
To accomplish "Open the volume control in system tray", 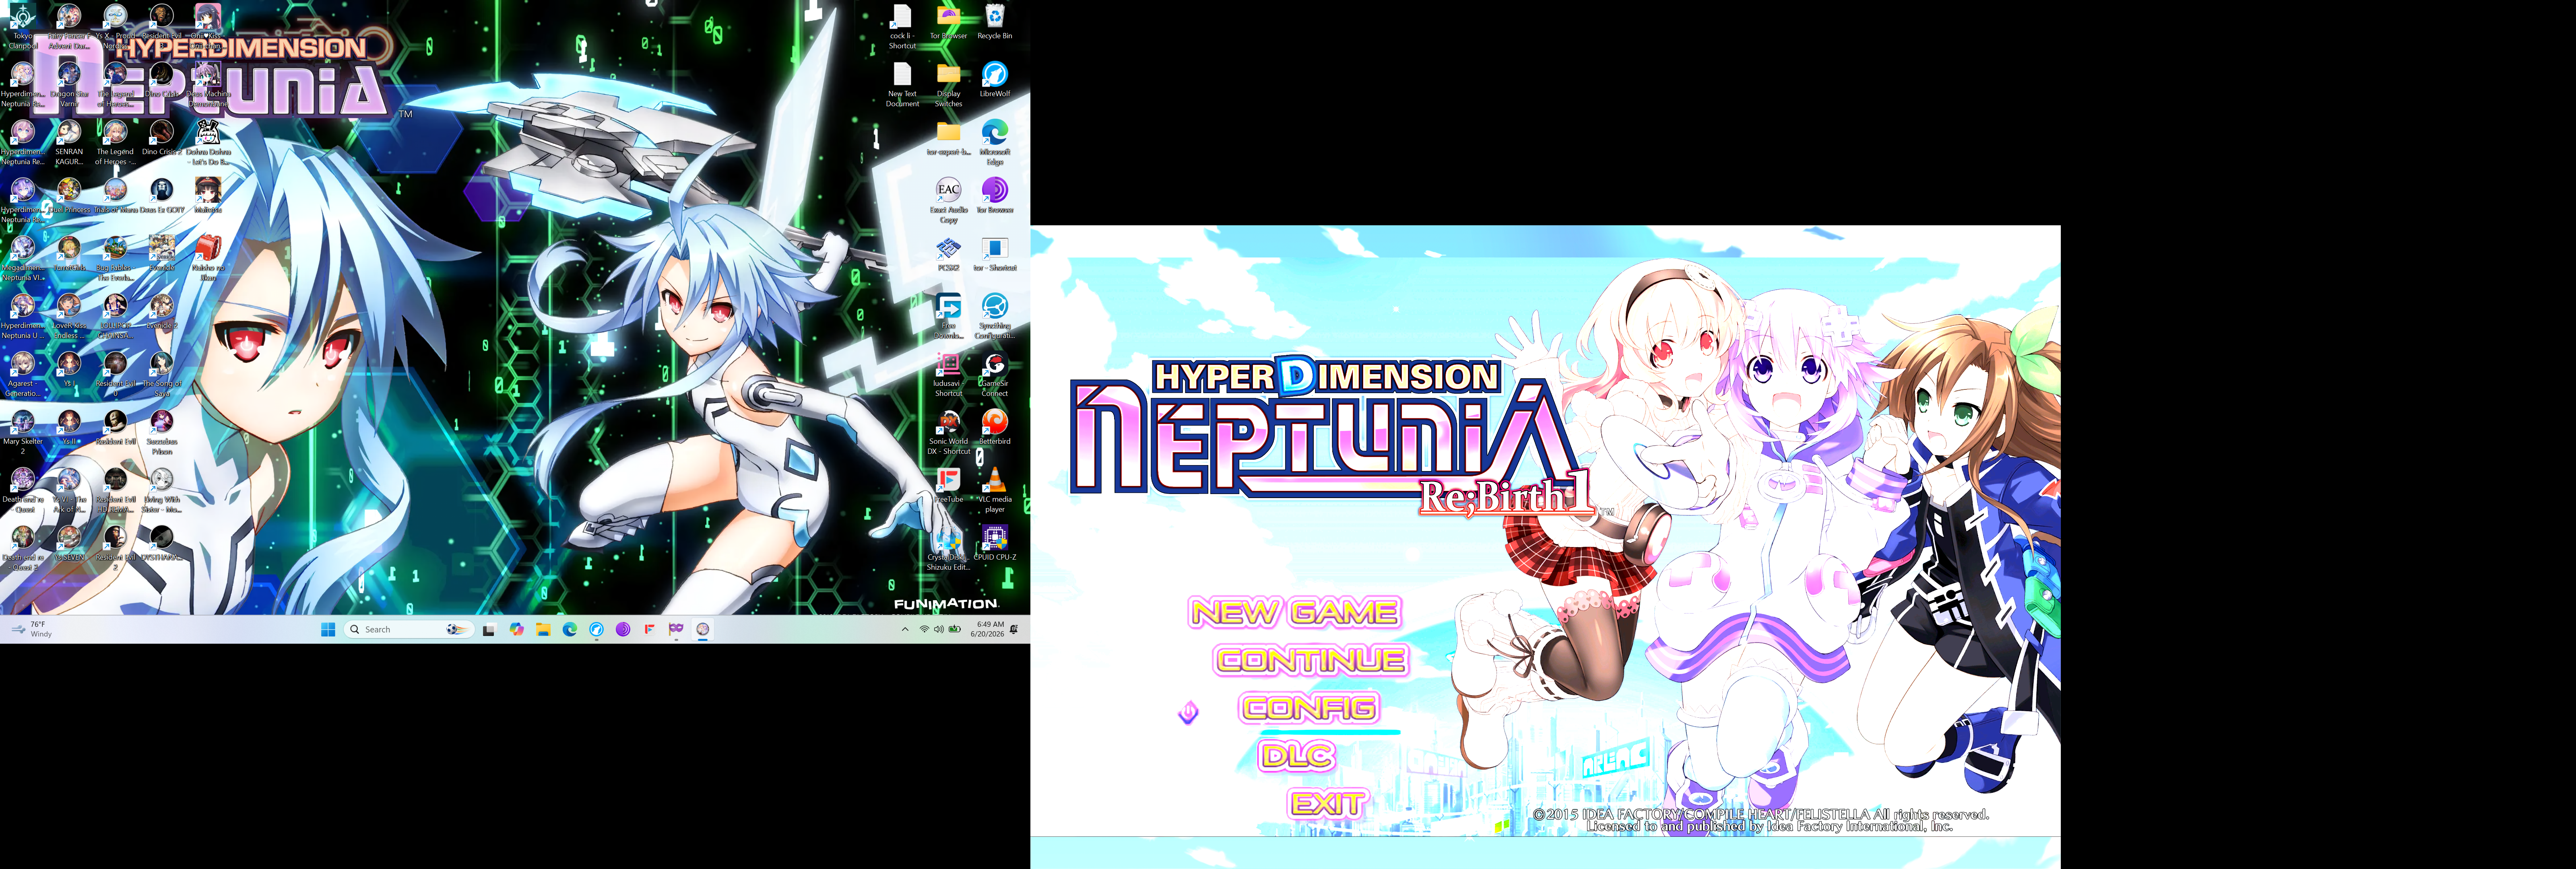I will 939,629.
